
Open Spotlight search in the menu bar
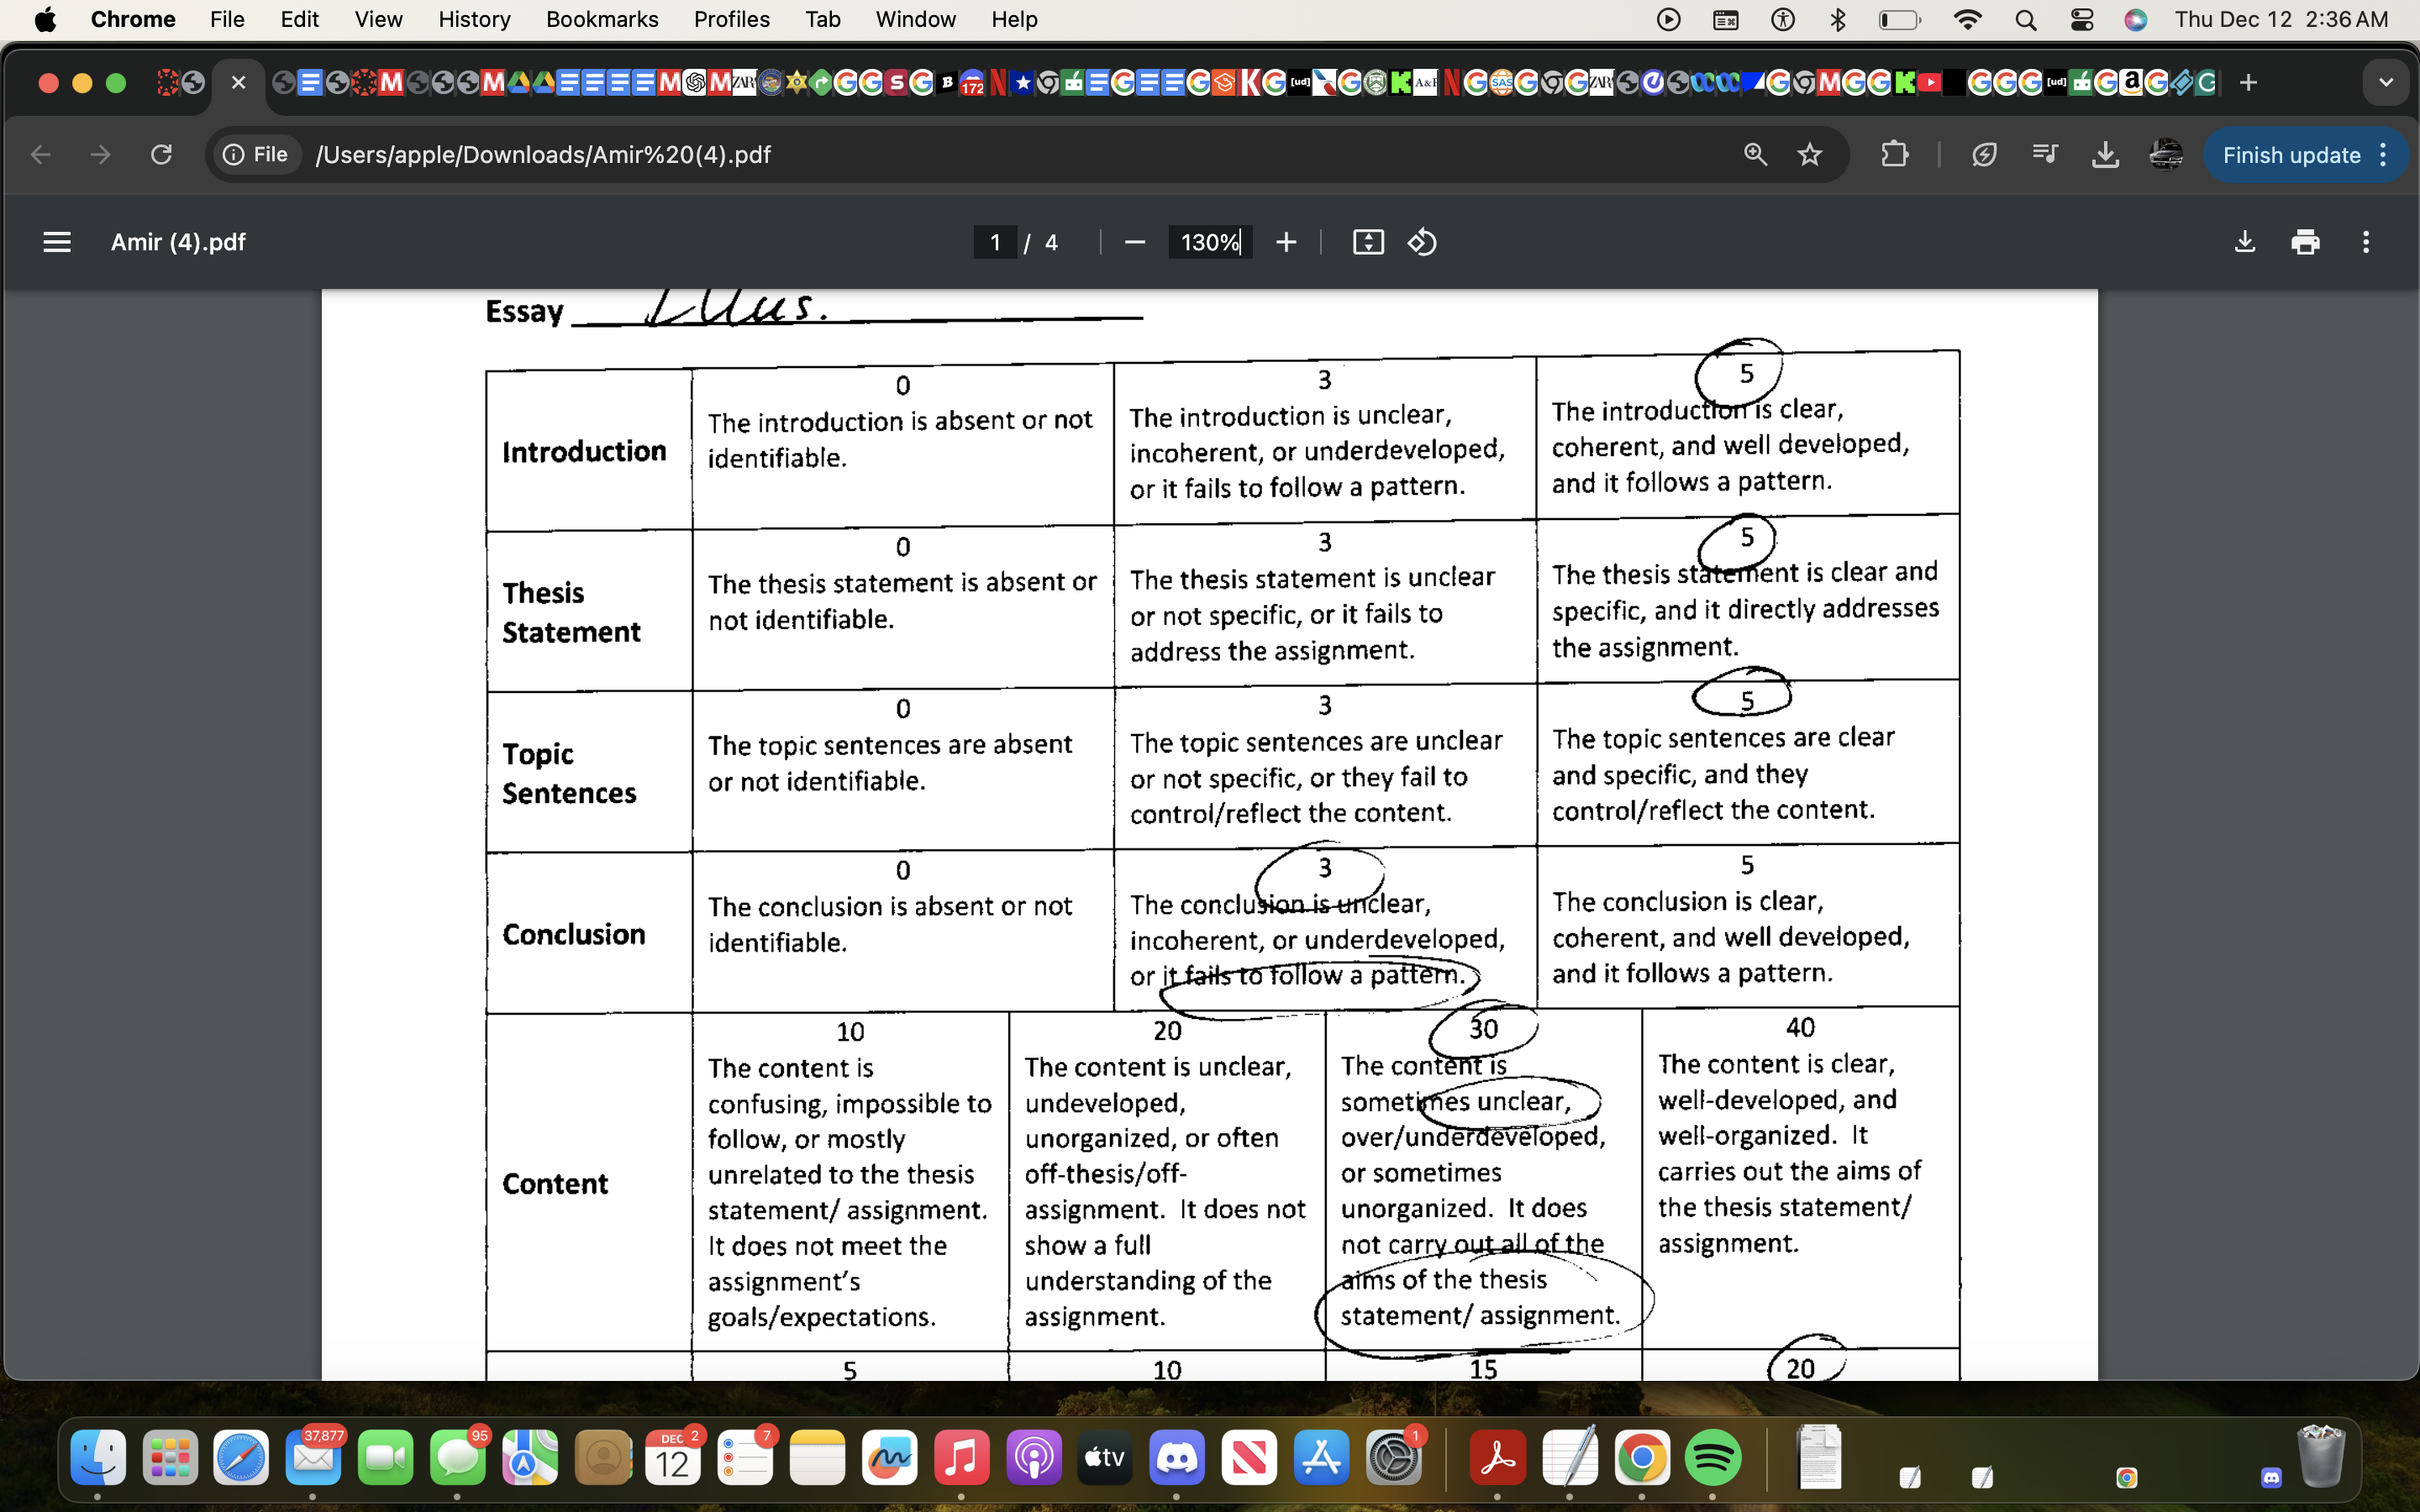coord(2025,19)
